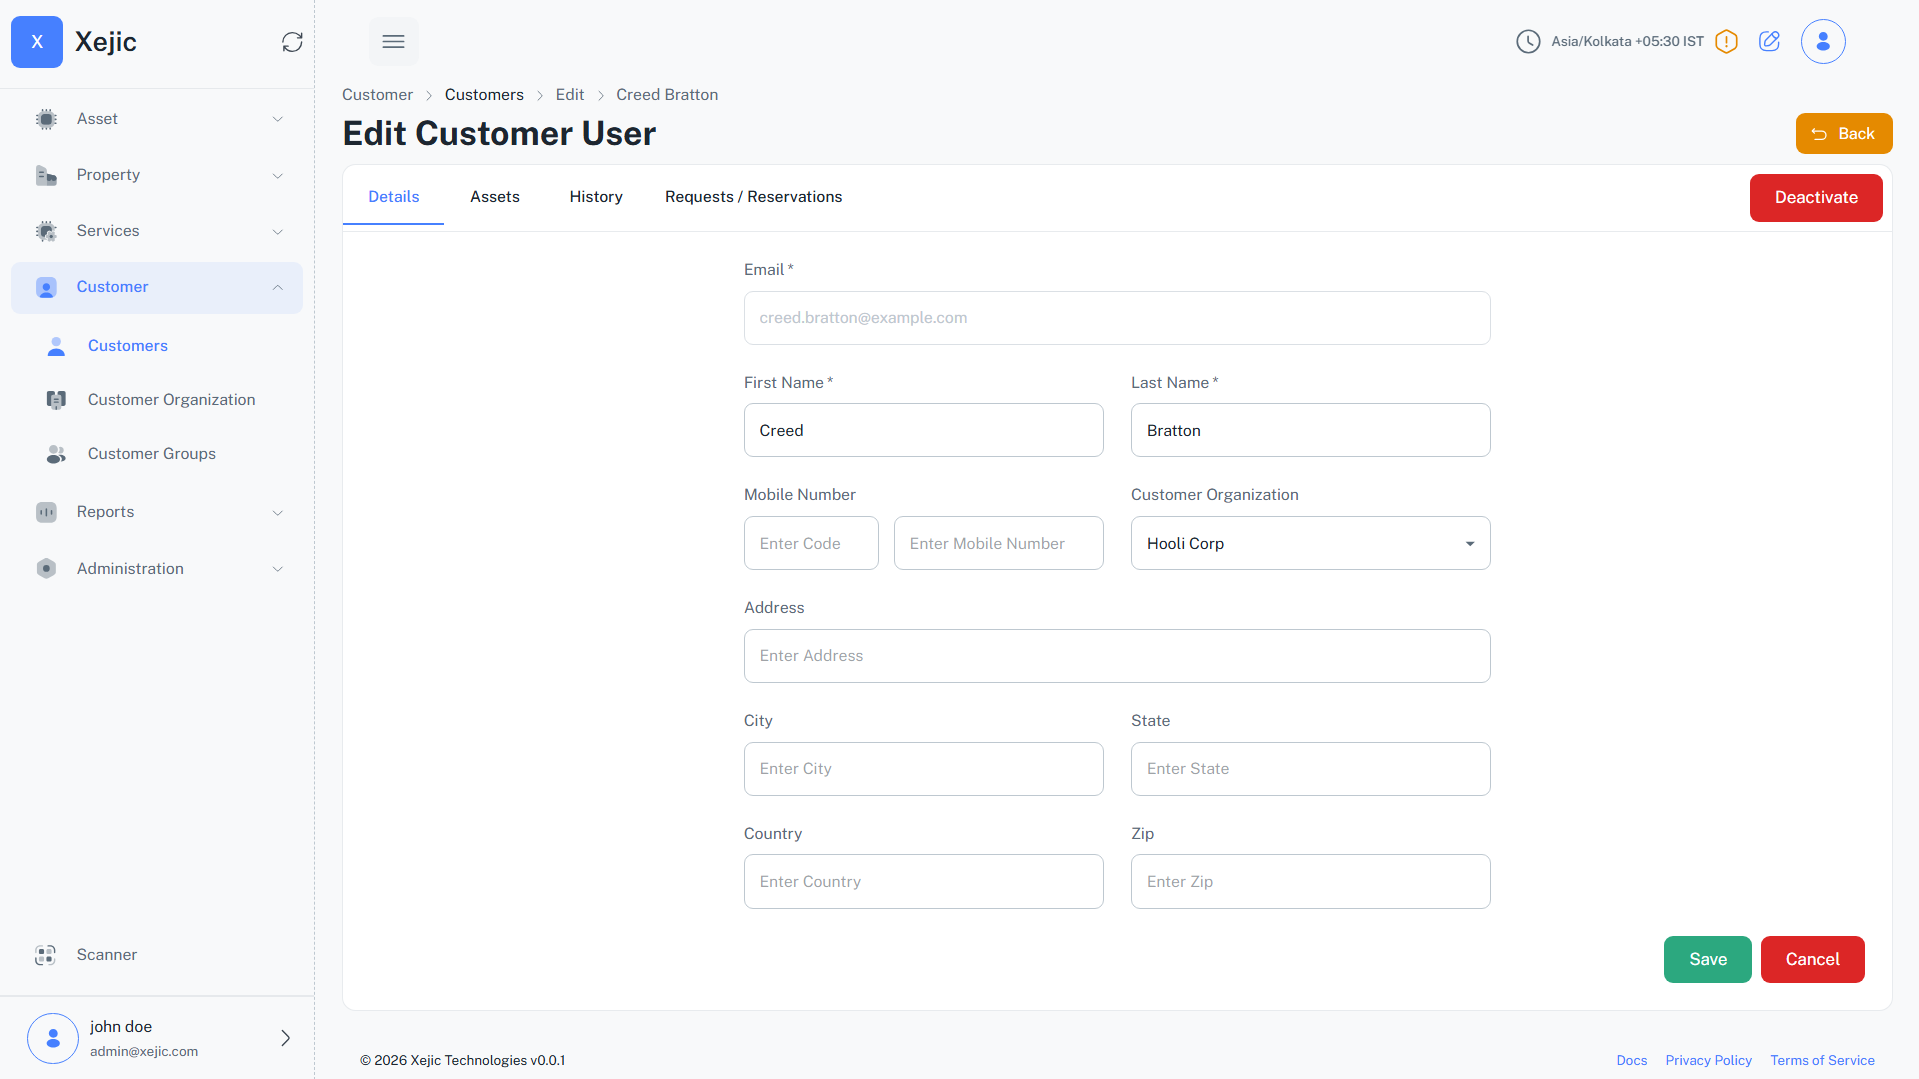Switch to the Details tab
This screenshot has height=1079, width=1919.
(394, 197)
